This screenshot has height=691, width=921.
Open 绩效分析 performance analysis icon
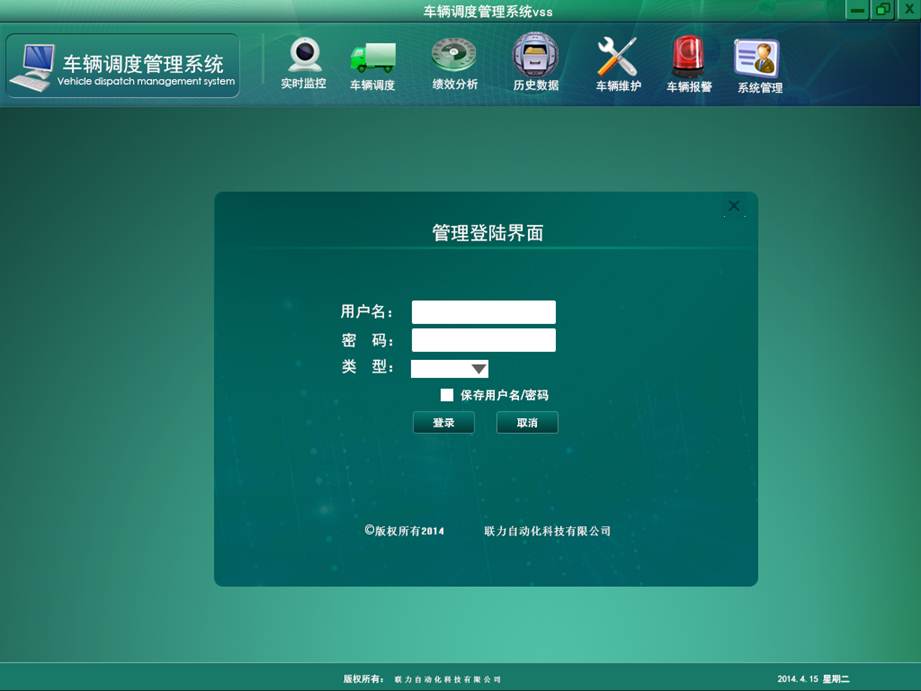[x=454, y=55]
